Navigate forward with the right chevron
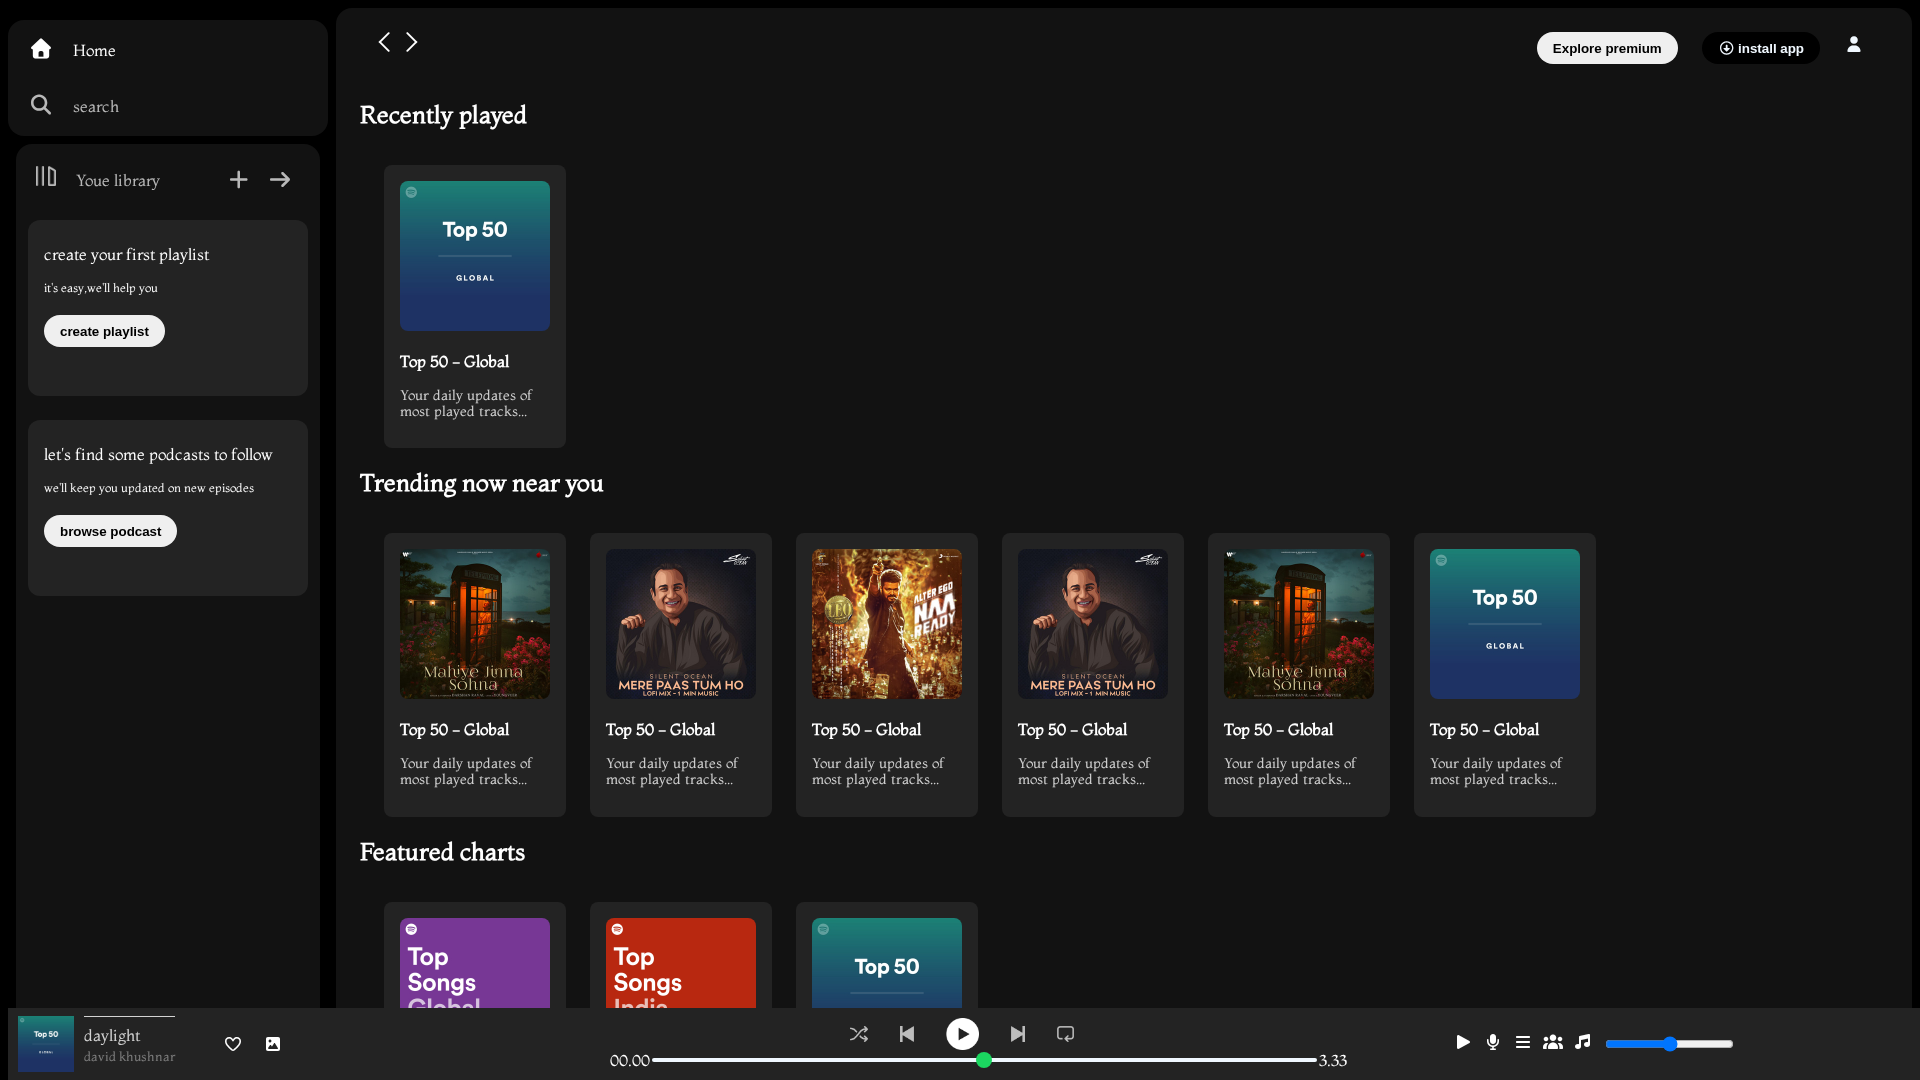 [411, 42]
